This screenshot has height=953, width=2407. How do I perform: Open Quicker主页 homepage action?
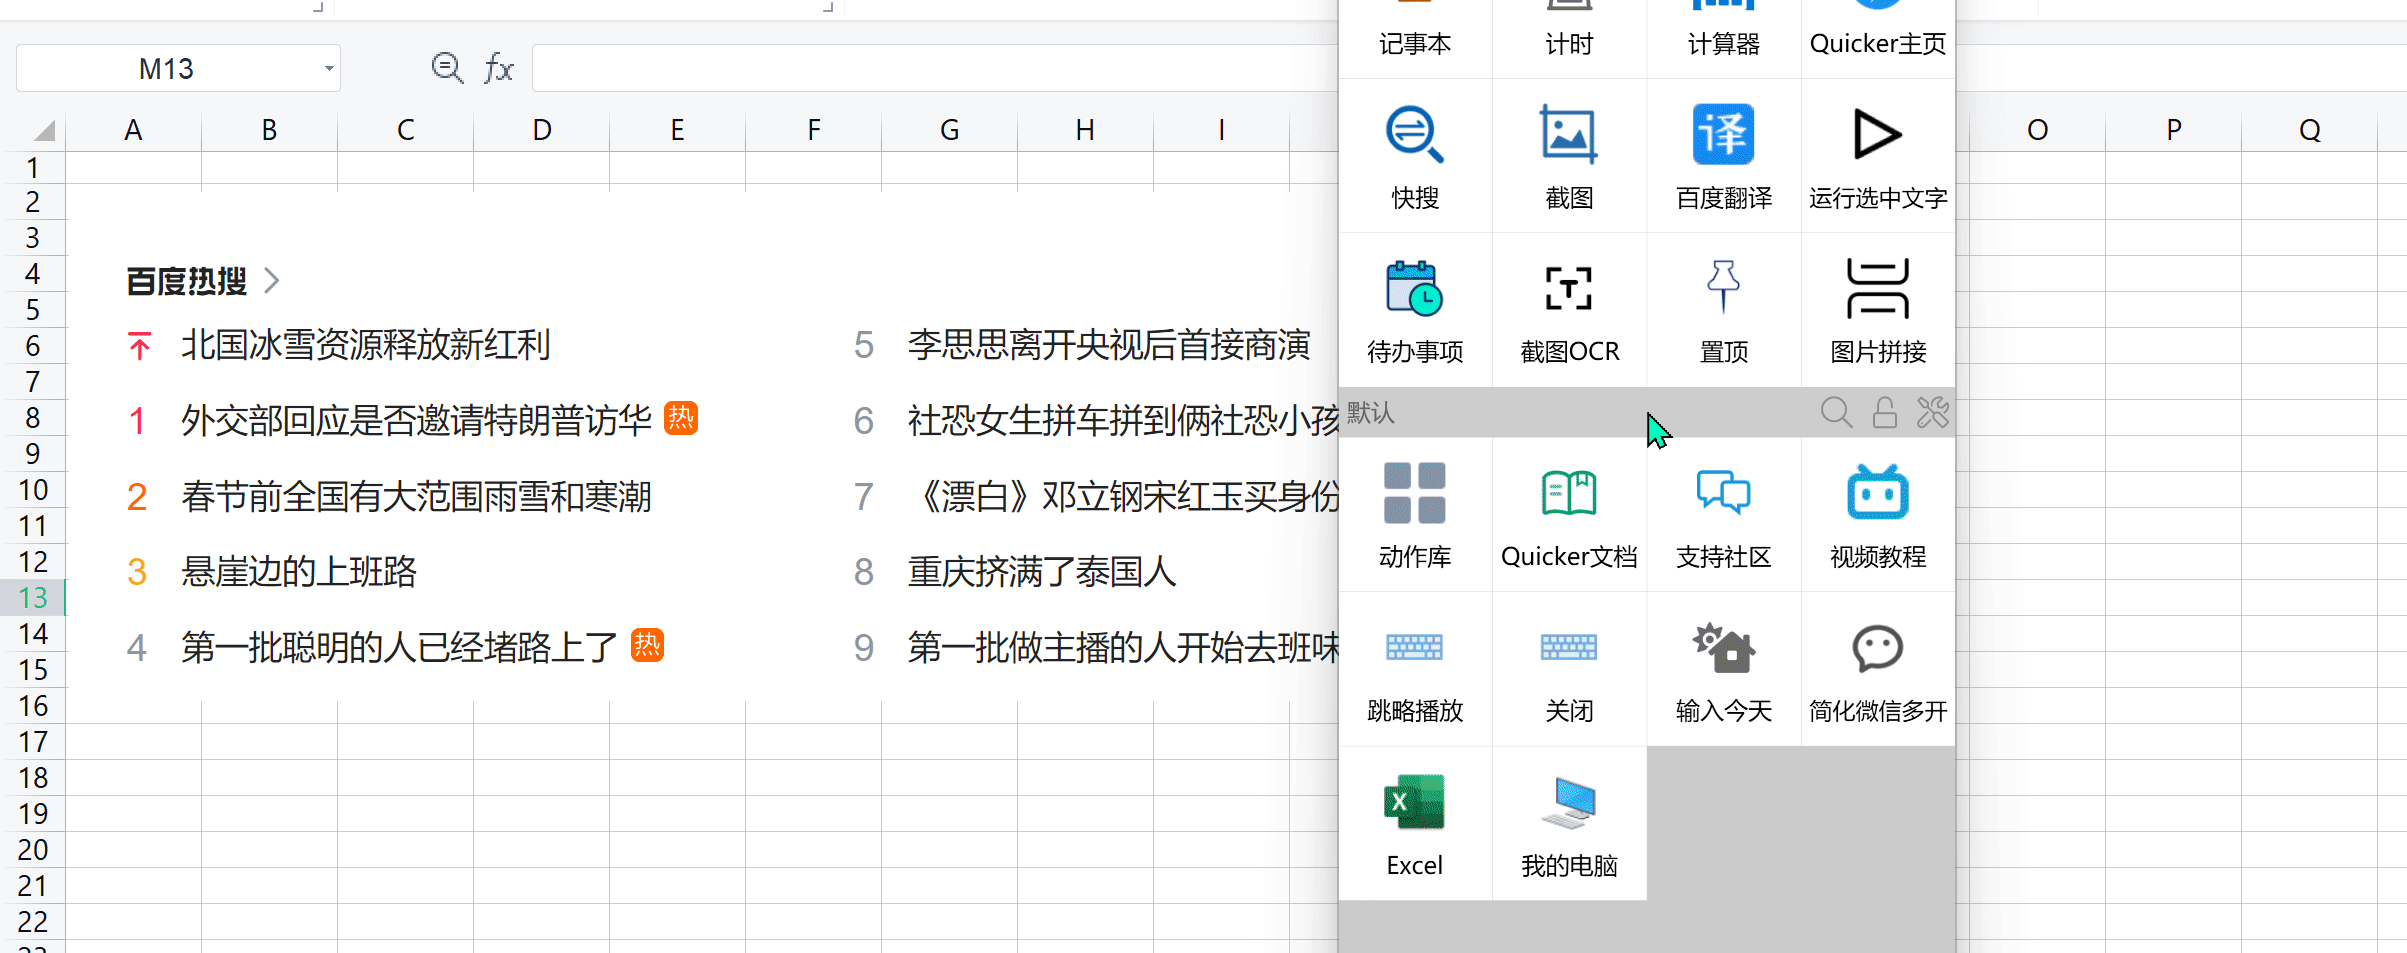click(1878, 38)
